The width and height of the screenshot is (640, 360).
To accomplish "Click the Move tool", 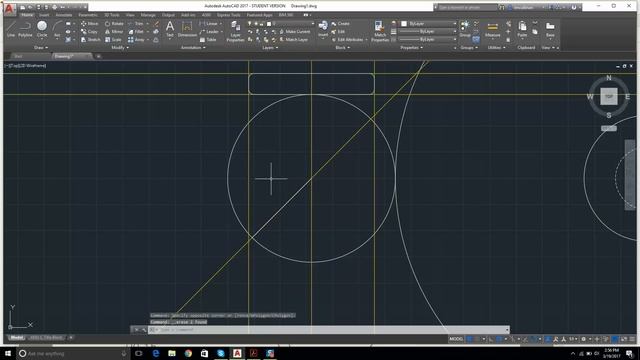I will click(x=89, y=24).
